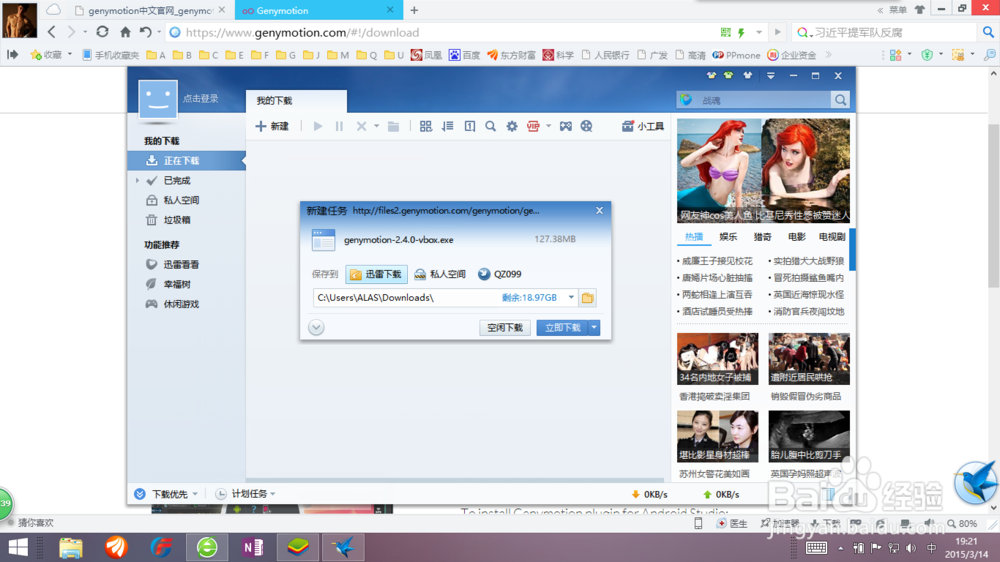Image resolution: width=1000 pixels, height=562 pixels.
Task: Click the task details panel icon
Action: 469,126
